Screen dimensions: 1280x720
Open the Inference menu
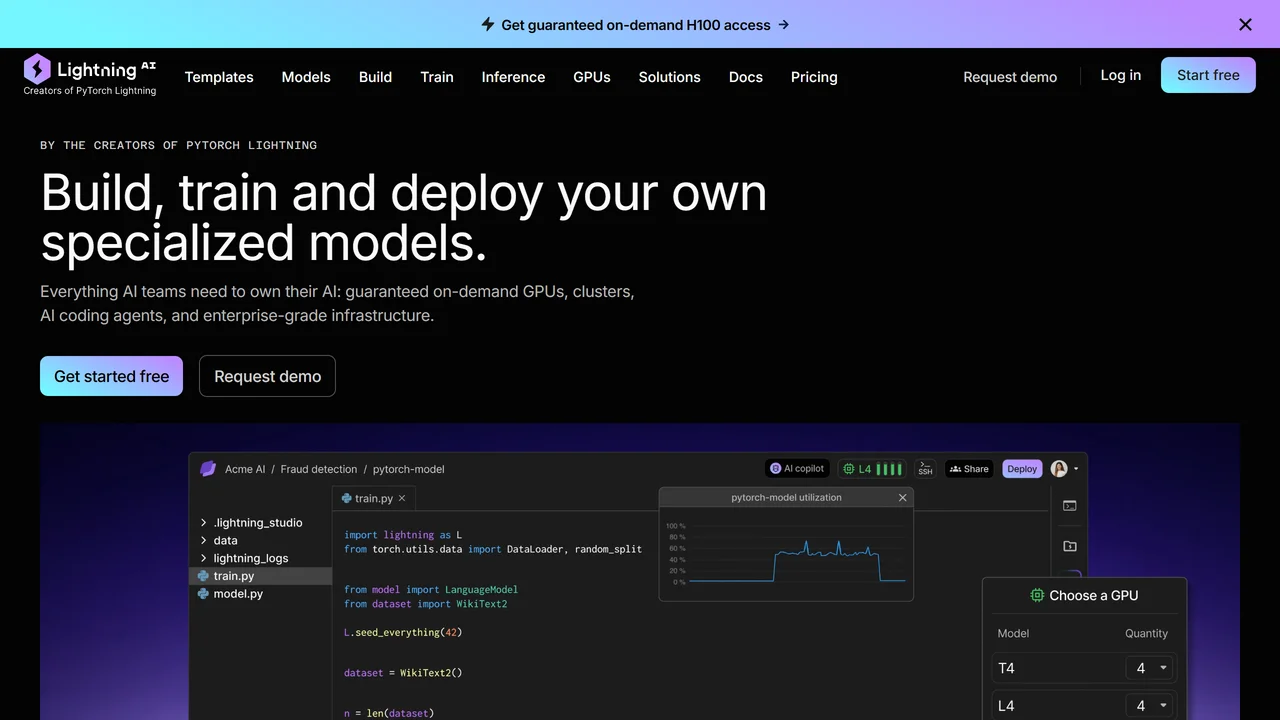[513, 77]
